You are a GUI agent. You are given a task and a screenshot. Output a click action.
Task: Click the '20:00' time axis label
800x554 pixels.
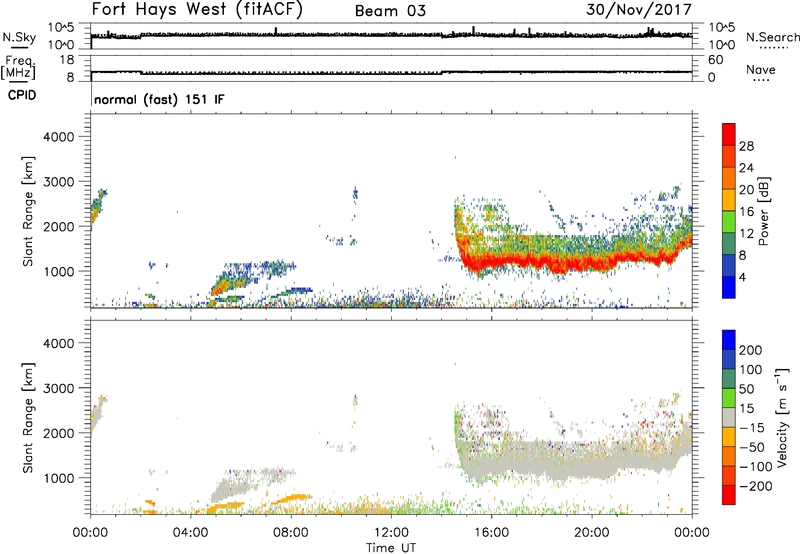click(x=591, y=533)
